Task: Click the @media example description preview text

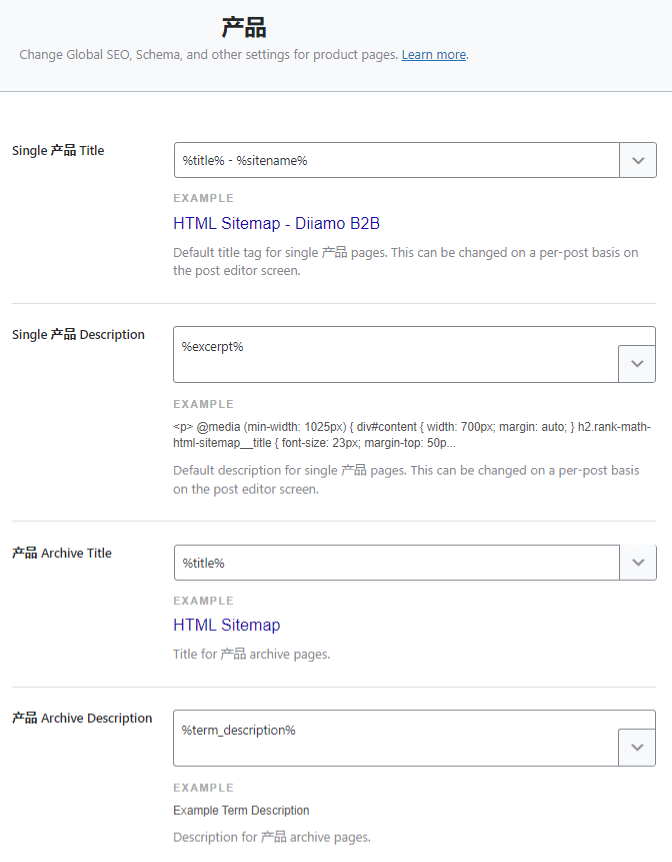Action: [411, 434]
